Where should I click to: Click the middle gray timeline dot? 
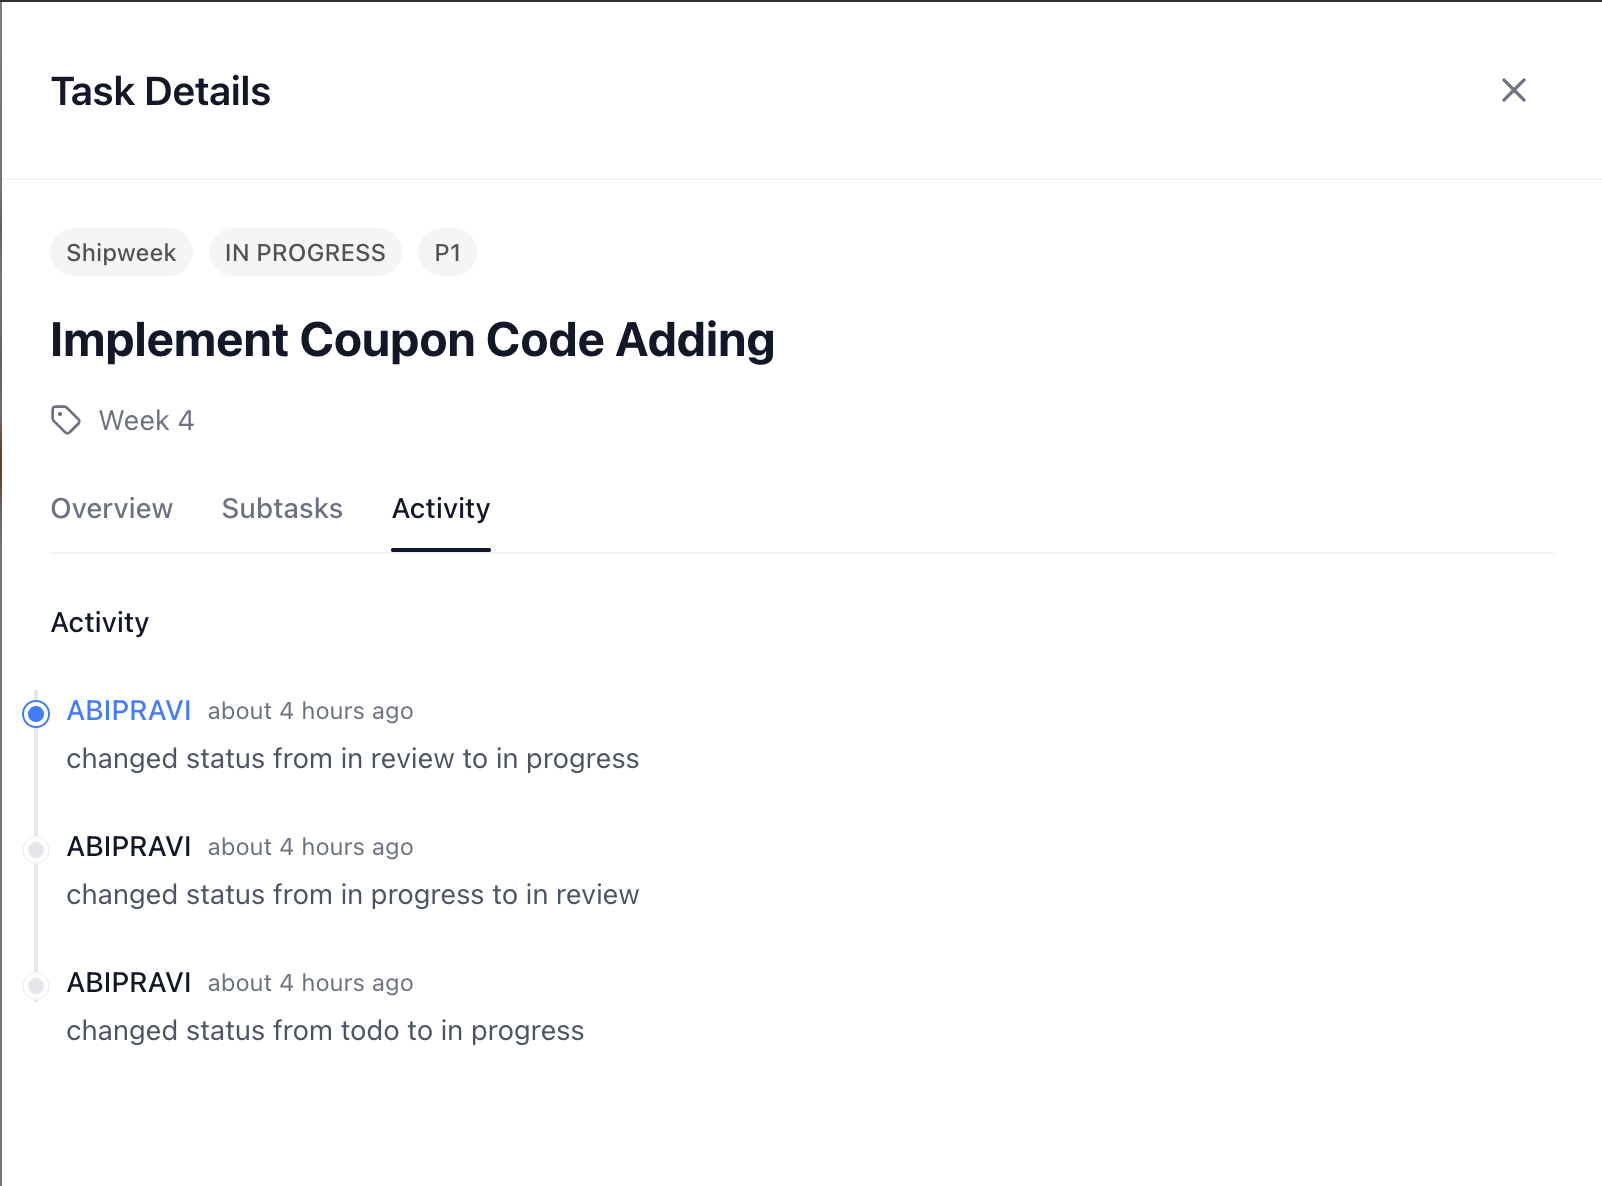pyautogui.click(x=37, y=849)
